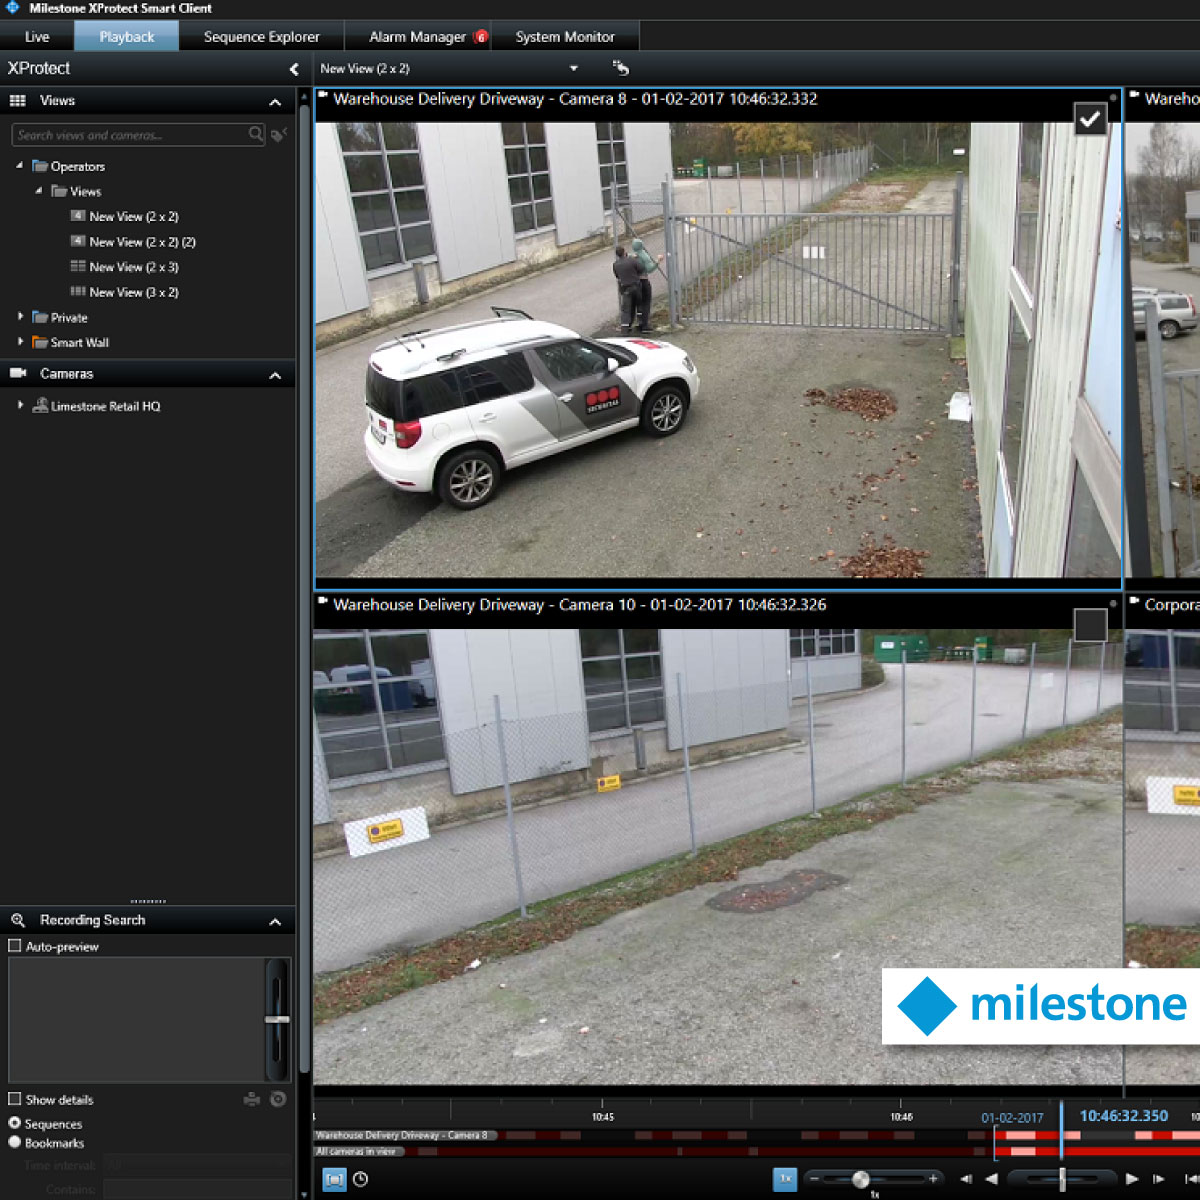Open the New View (2 x 2) dropdown
The width and height of the screenshot is (1200, 1200).
click(574, 69)
